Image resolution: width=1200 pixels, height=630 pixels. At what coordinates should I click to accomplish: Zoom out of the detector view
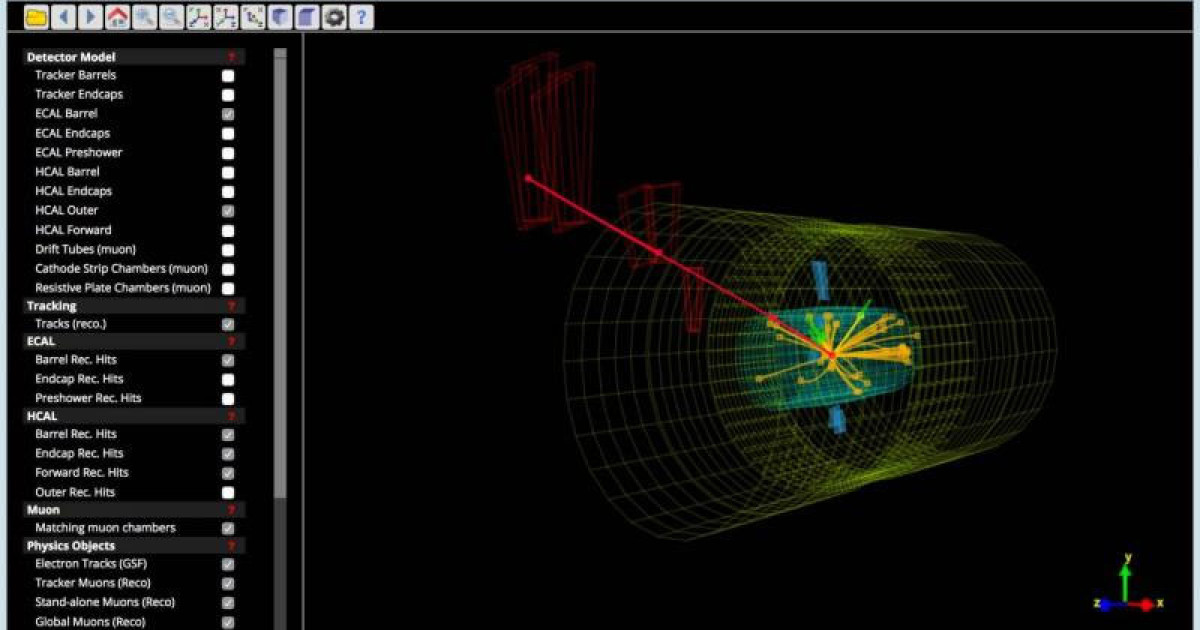pyautogui.click(x=170, y=16)
